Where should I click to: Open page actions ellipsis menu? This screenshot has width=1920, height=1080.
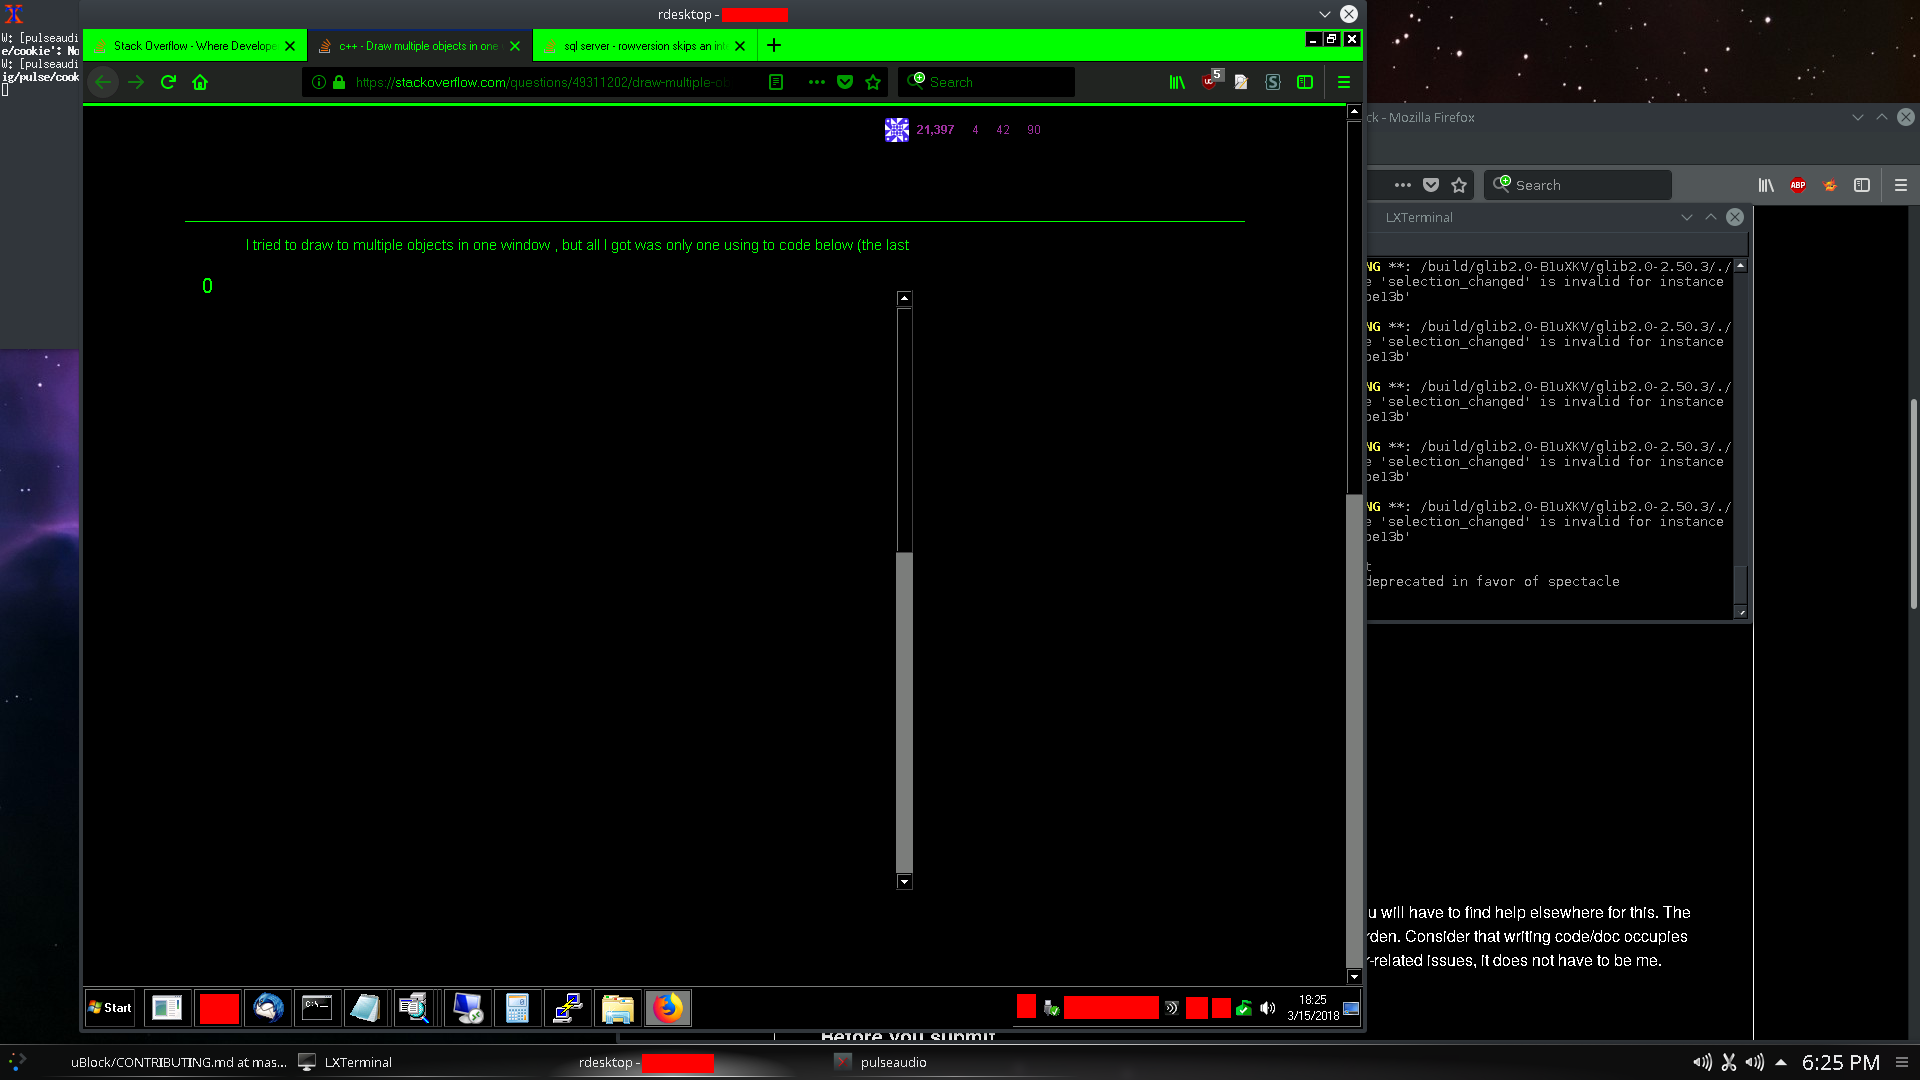[817, 82]
